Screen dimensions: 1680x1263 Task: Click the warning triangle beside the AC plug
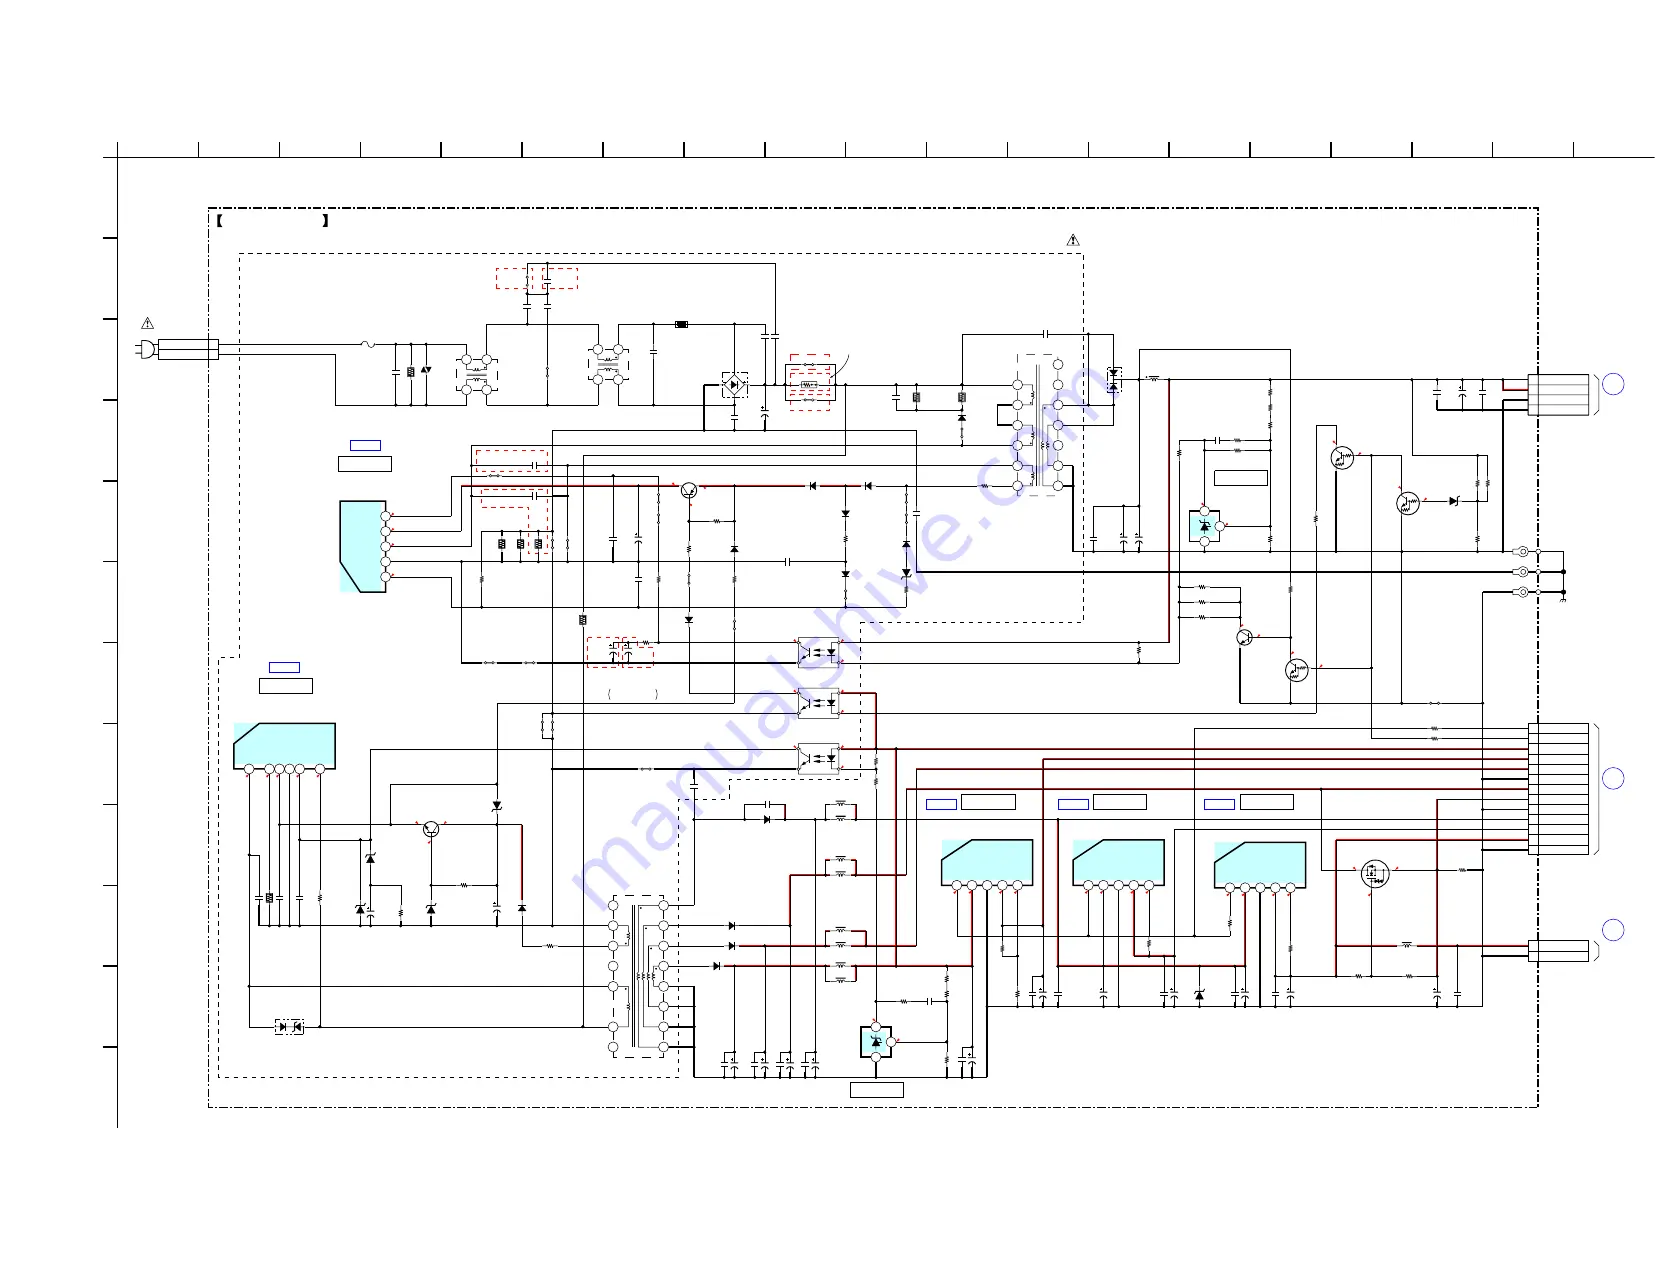point(148,323)
